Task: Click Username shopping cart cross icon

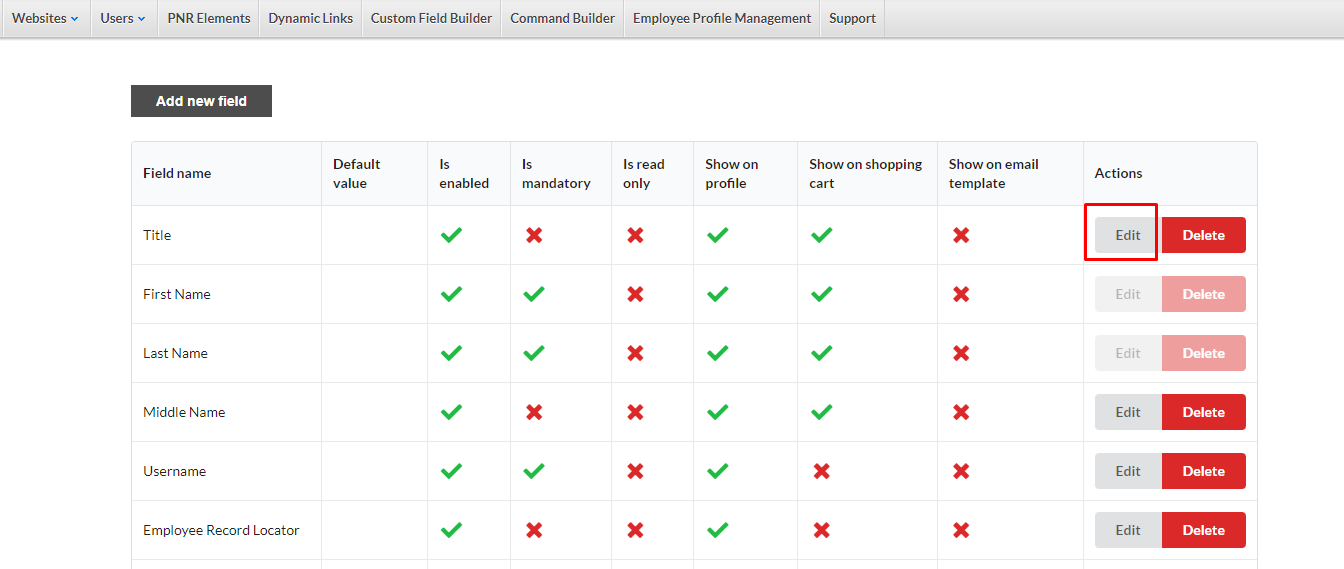Action: (x=821, y=471)
